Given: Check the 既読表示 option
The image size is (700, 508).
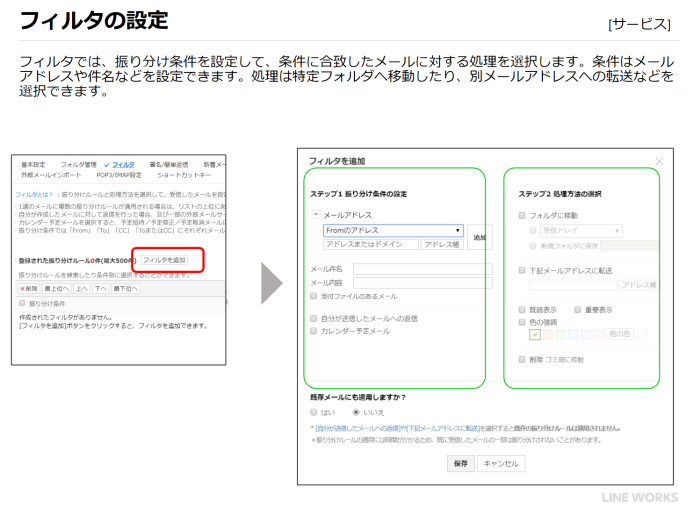Looking at the screenshot, I should click(522, 309).
